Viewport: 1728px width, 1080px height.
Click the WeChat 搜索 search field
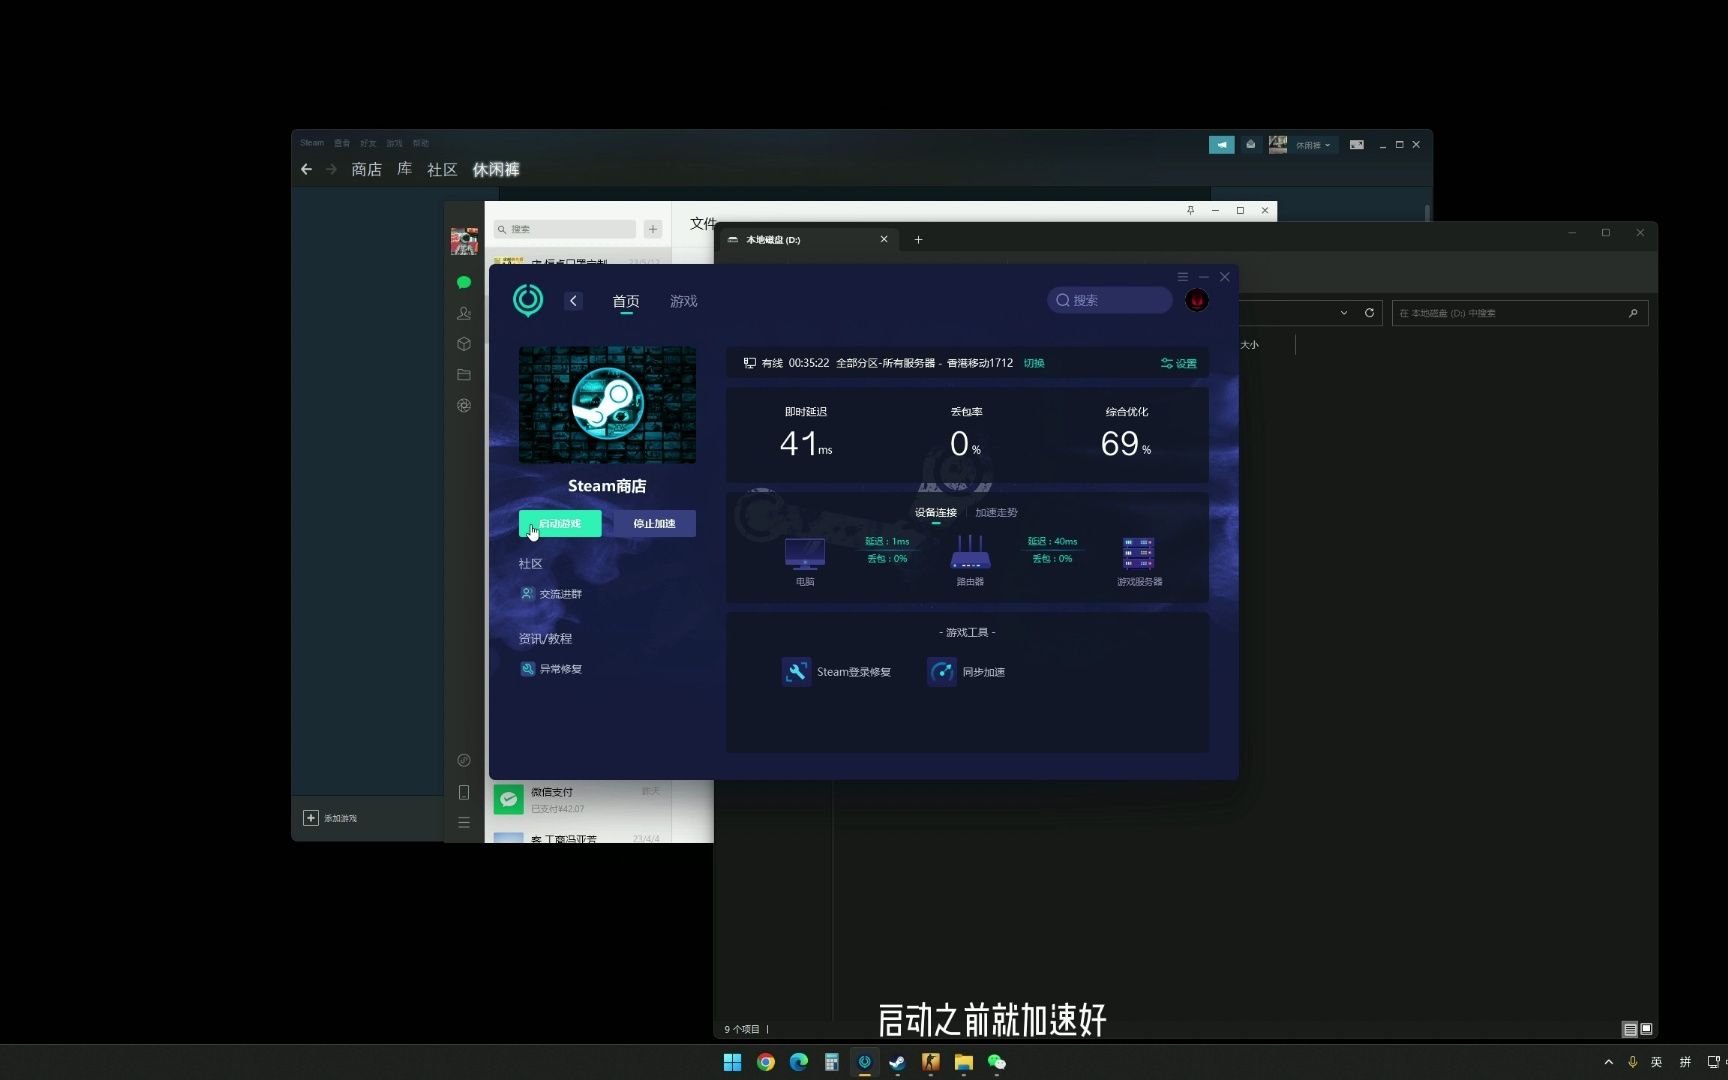coord(565,229)
